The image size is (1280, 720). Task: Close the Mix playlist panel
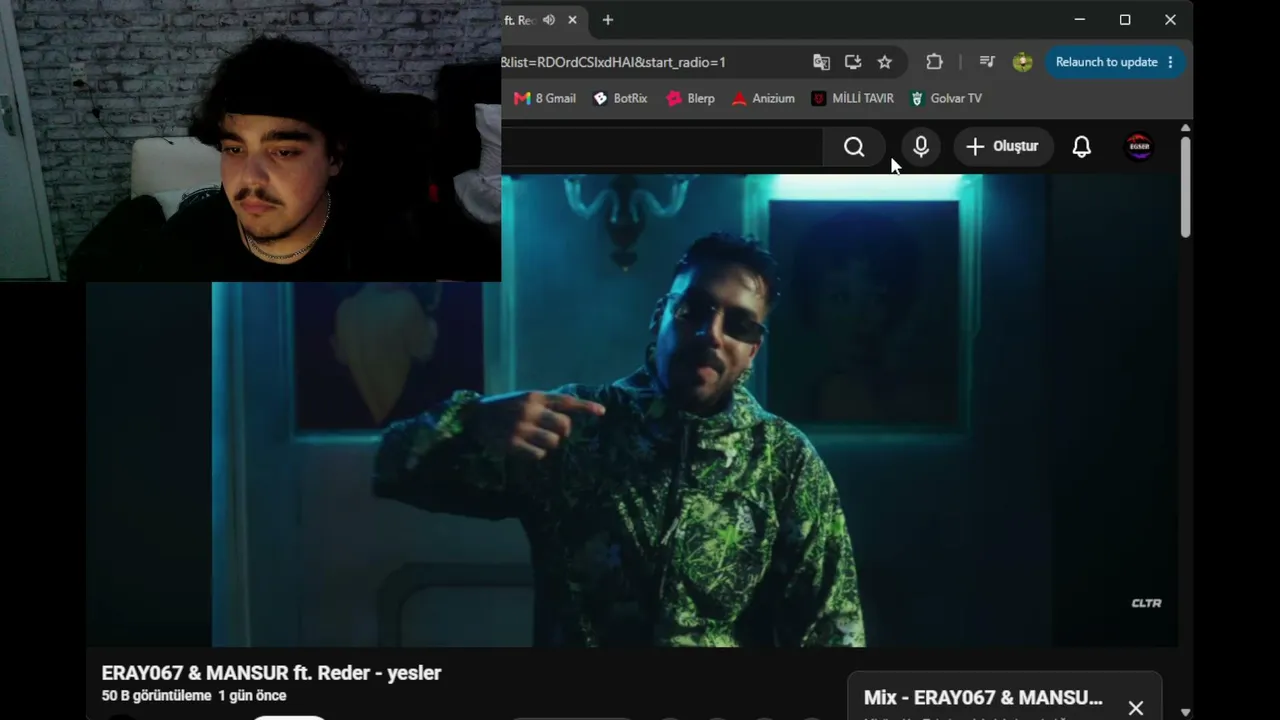pyautogui.click(x=1135, y=708)
